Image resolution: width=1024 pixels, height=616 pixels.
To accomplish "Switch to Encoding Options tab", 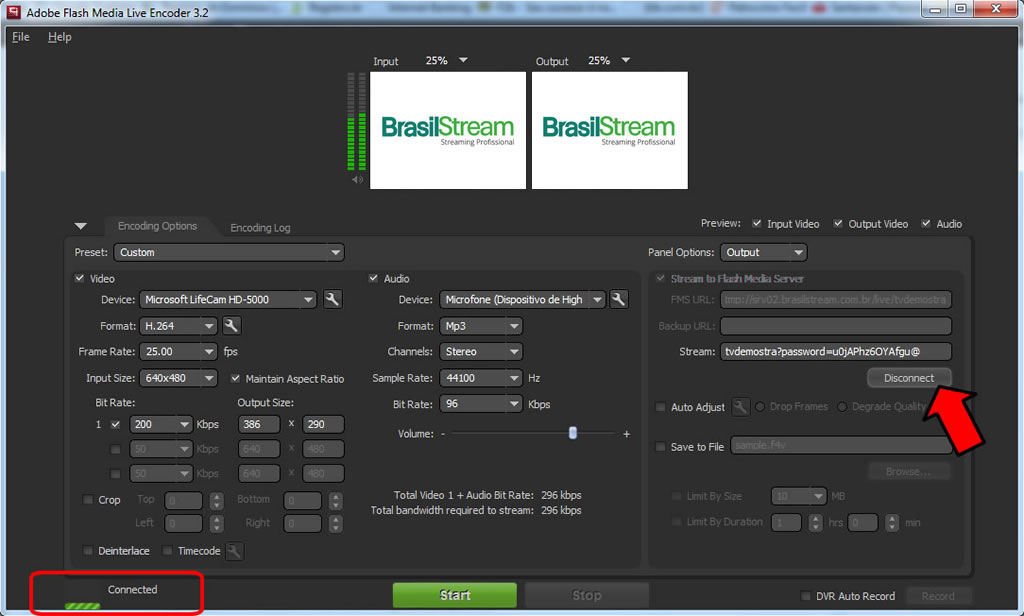I will [157, 226].
